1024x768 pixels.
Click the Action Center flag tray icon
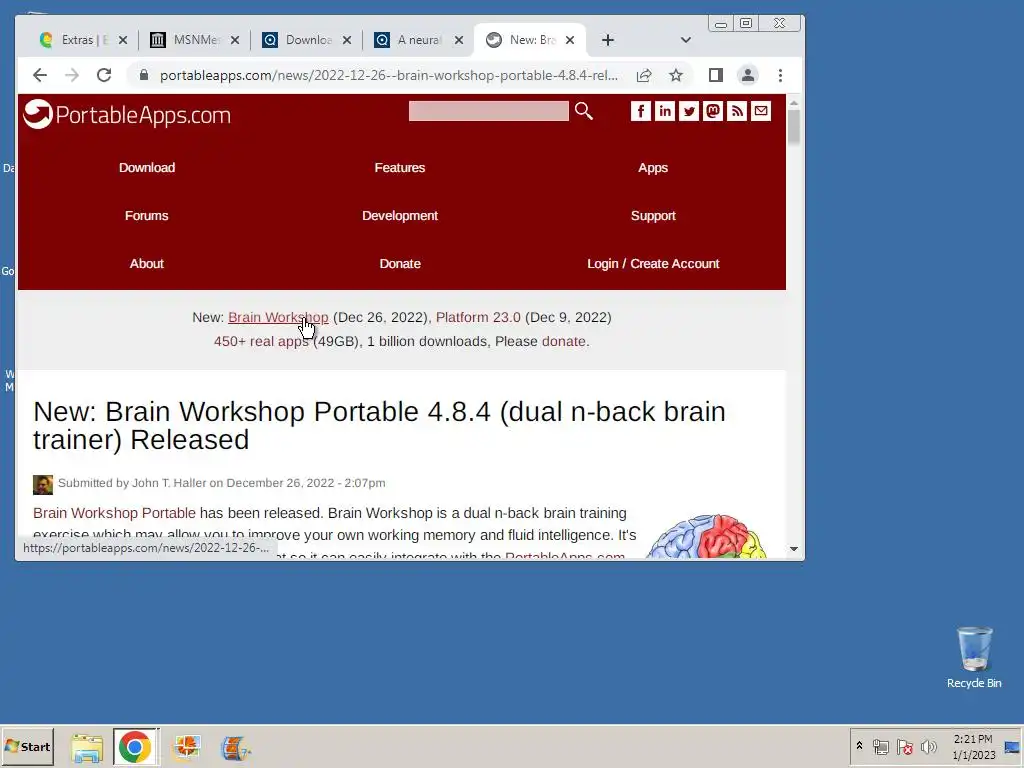coord(904,746)
